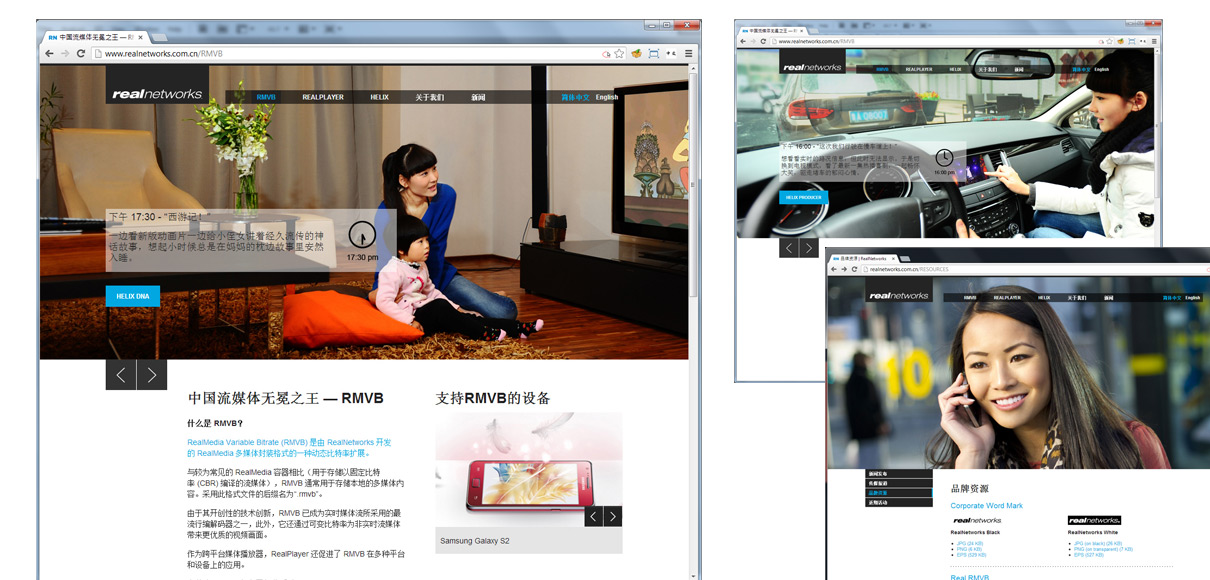Switch to 简体中文 in the large window
1210x580 pixels.
point(575,97)
